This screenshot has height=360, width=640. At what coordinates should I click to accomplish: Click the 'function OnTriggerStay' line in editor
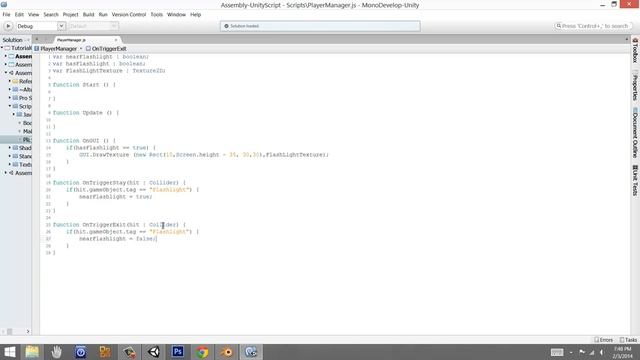[x=119, y=183]
